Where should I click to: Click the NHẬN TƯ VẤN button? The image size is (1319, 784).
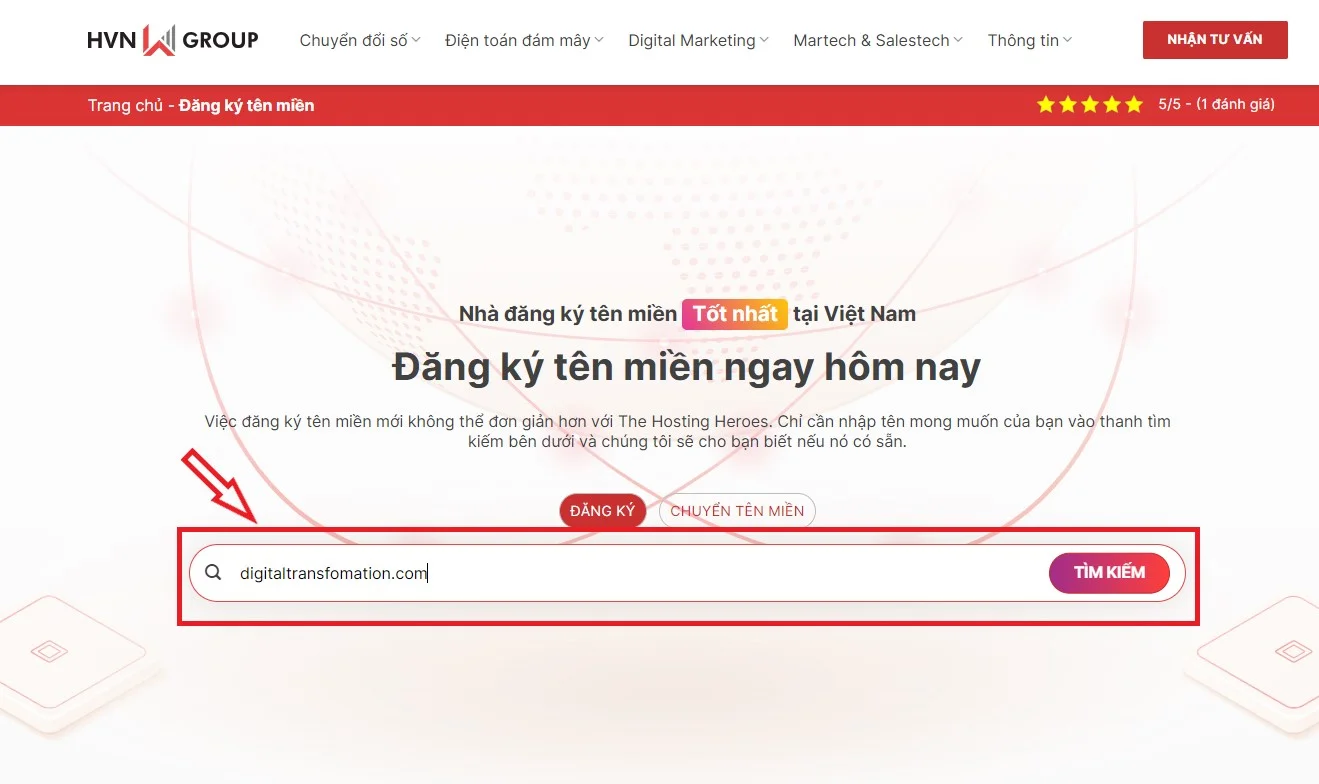[x=1215, y=40]
